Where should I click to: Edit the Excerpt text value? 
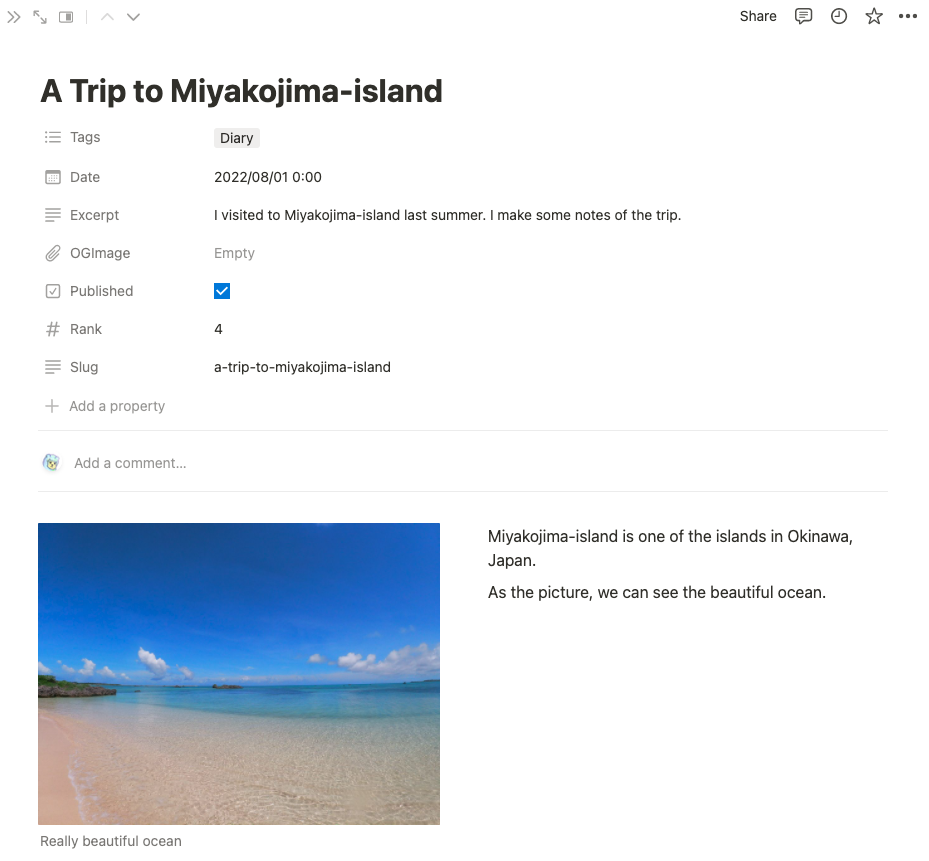coord(447,215)
